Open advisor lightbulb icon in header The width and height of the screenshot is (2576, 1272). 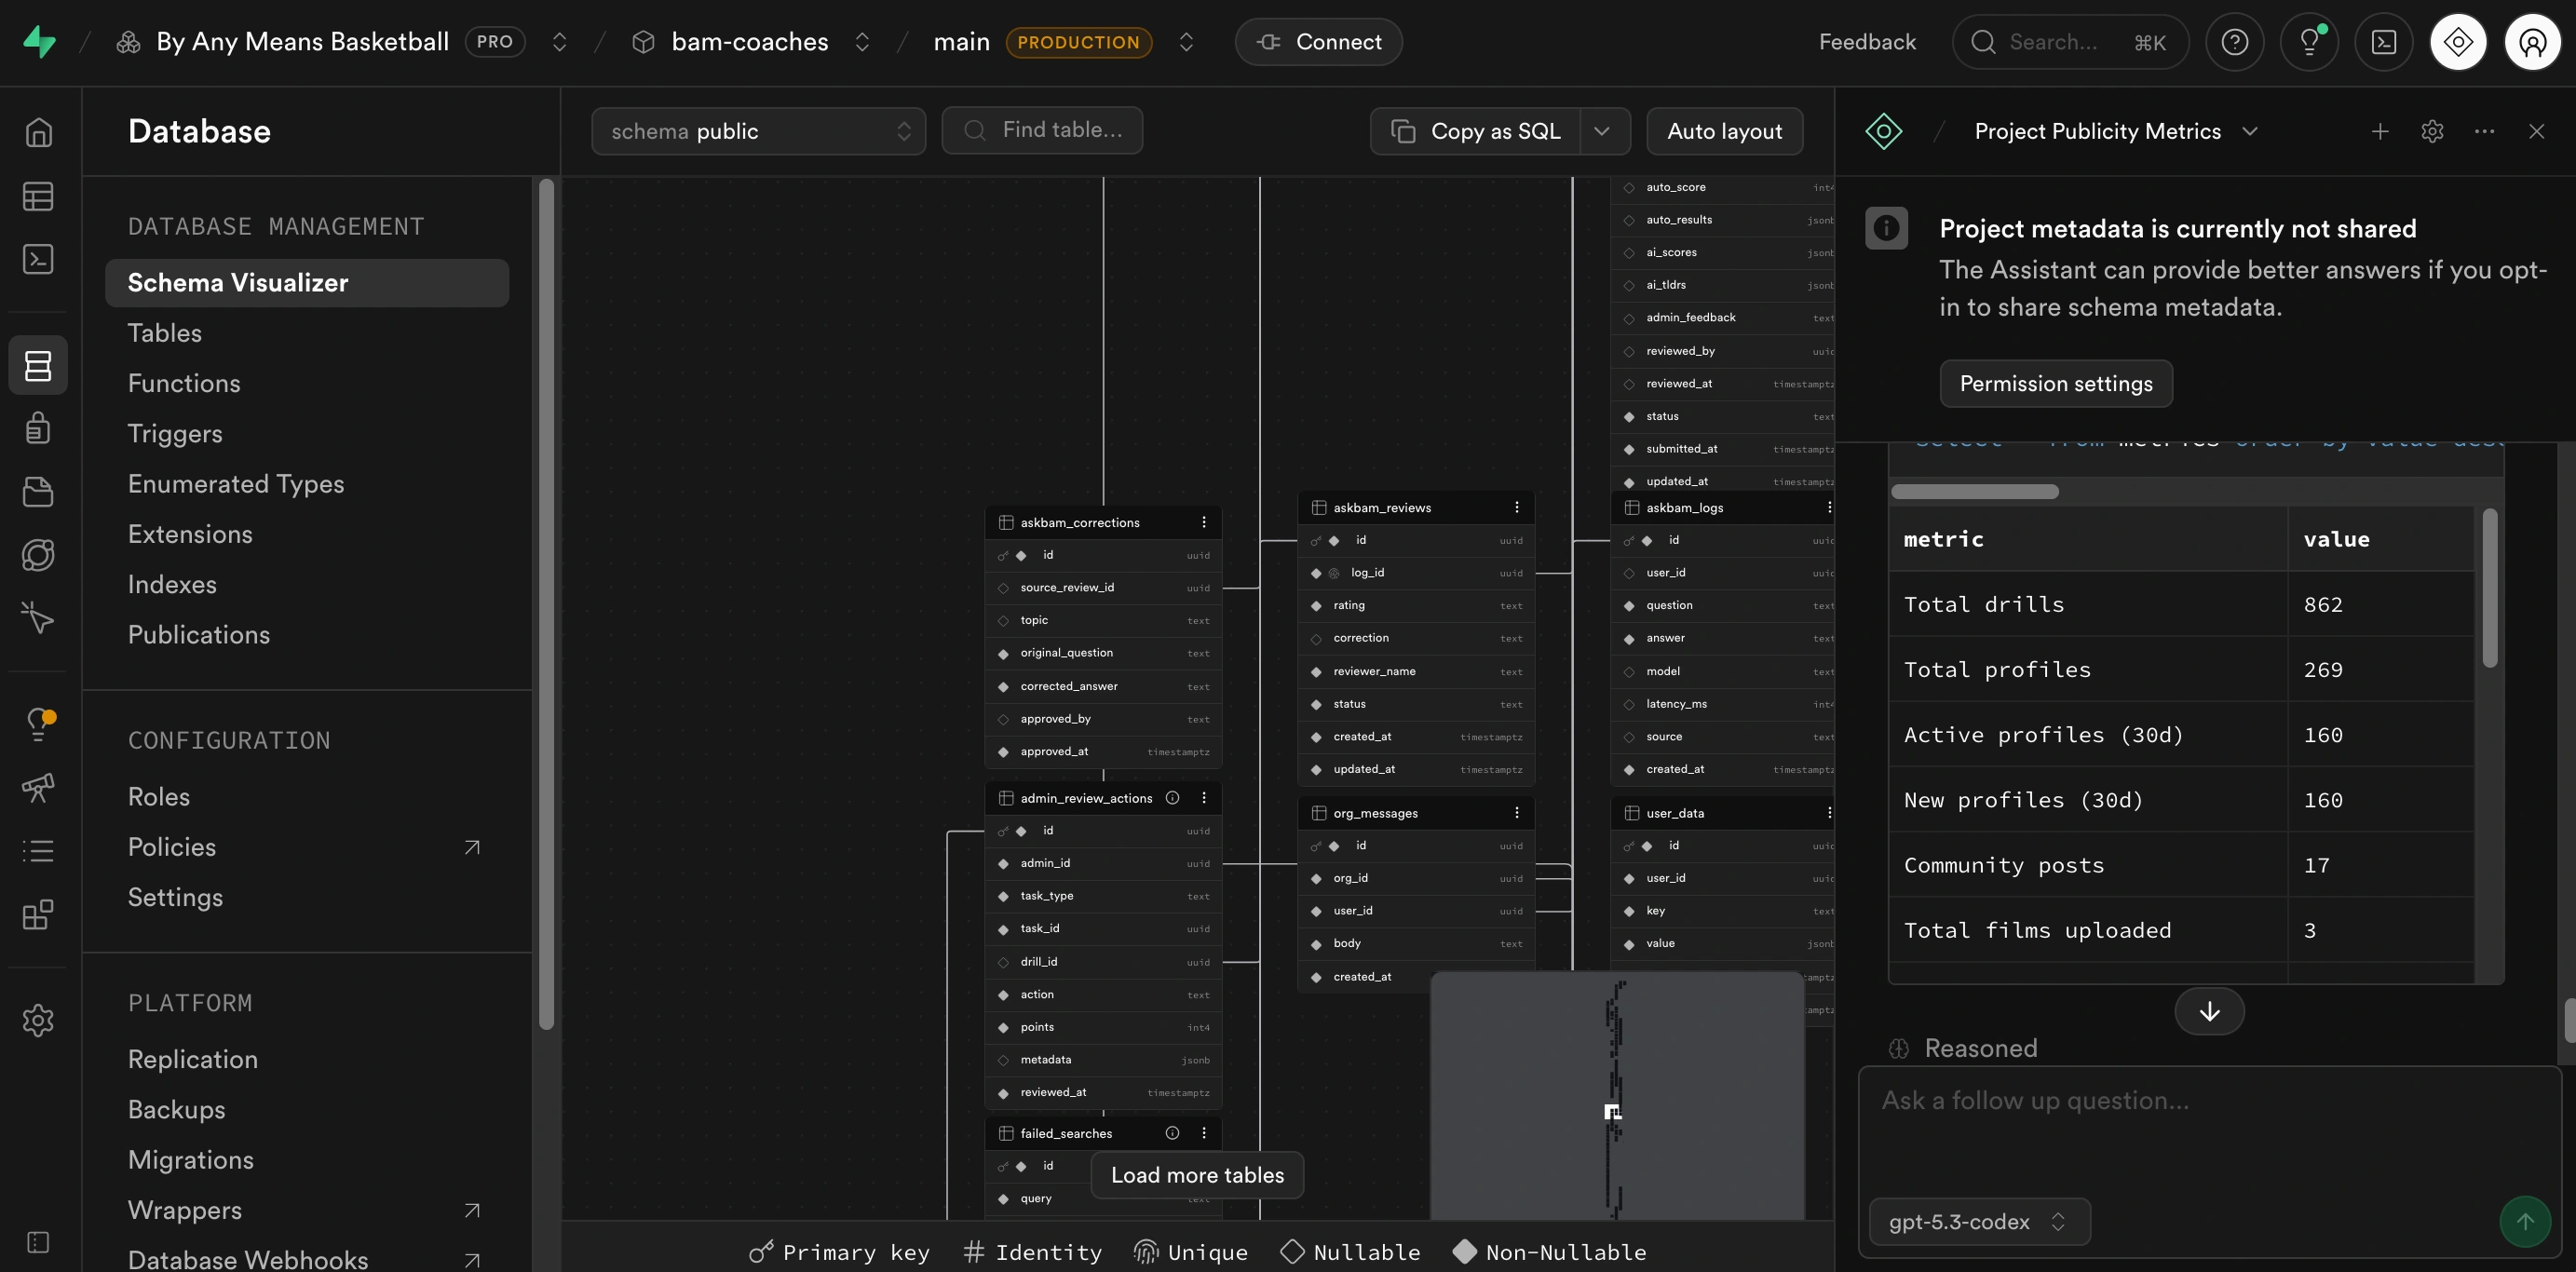[2309, 42]
